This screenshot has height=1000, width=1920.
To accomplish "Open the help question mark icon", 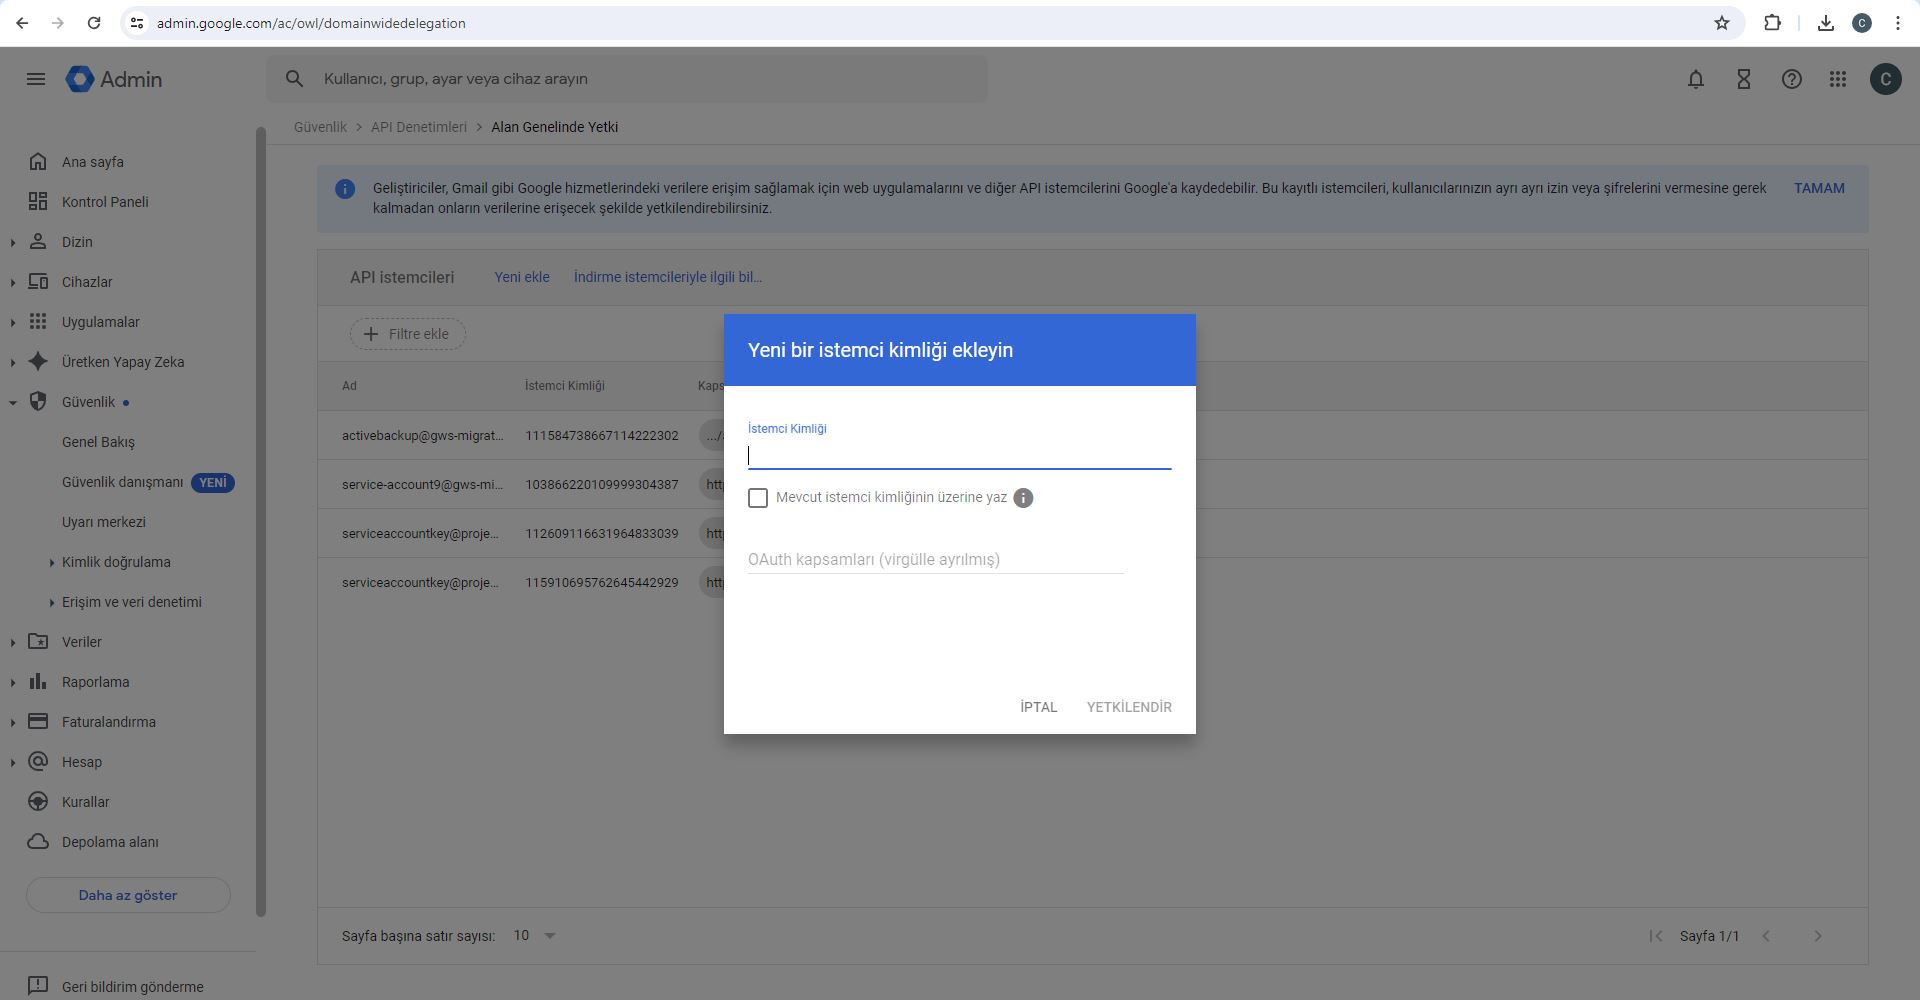I will [x=1791, y=79].
